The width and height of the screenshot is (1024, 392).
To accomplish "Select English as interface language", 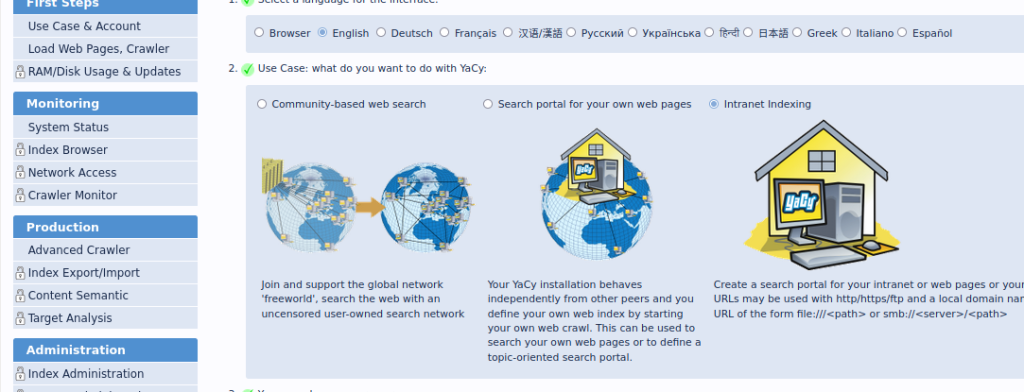I will (x=323, y=32).
